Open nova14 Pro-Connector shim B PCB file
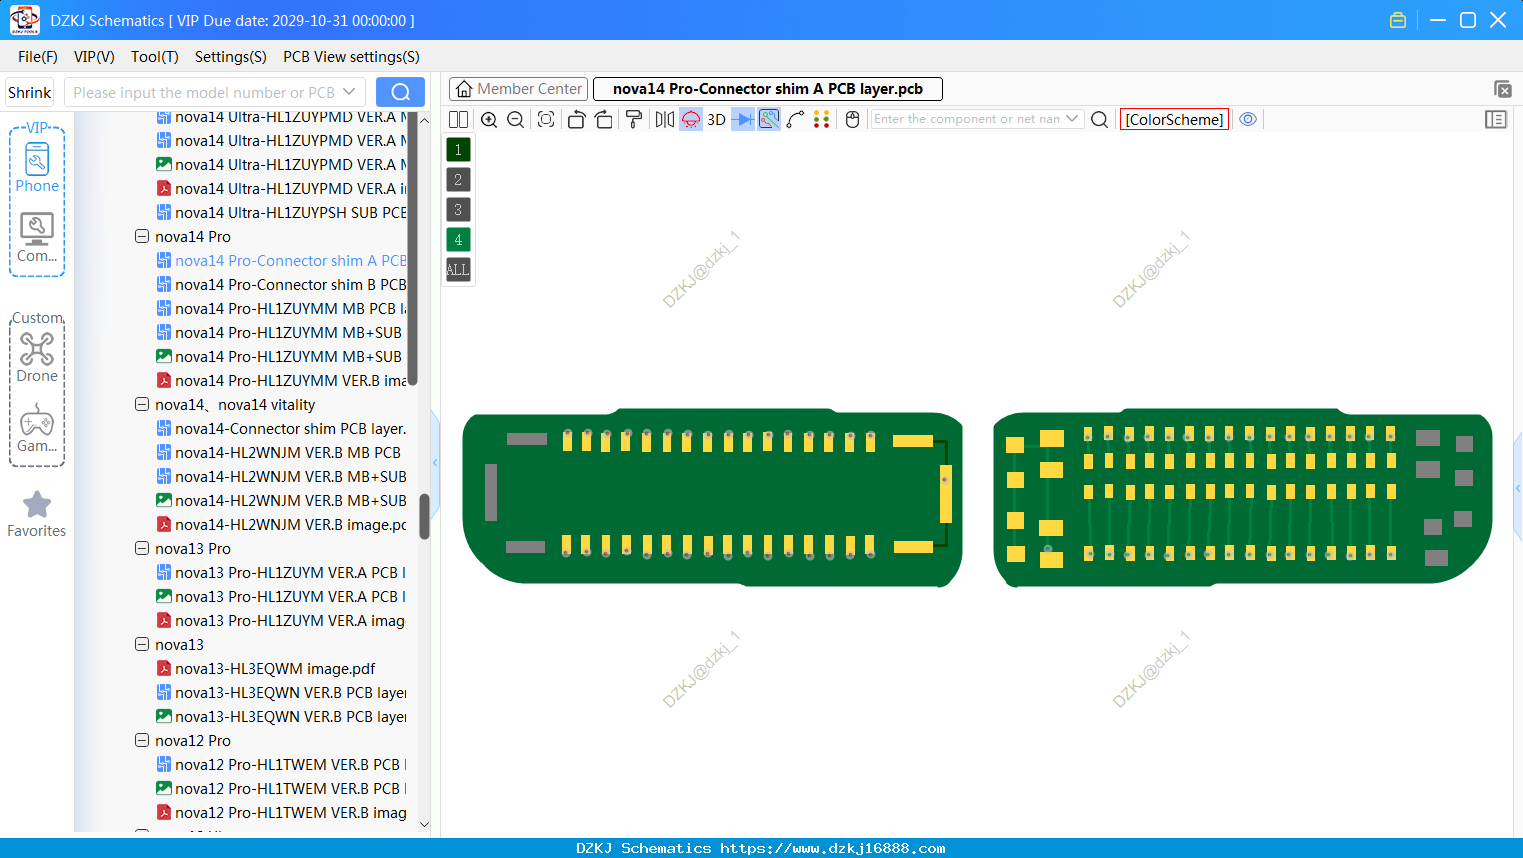This screenshot has height=858, width=1523. pyautogui.click(x=281, y=285)
